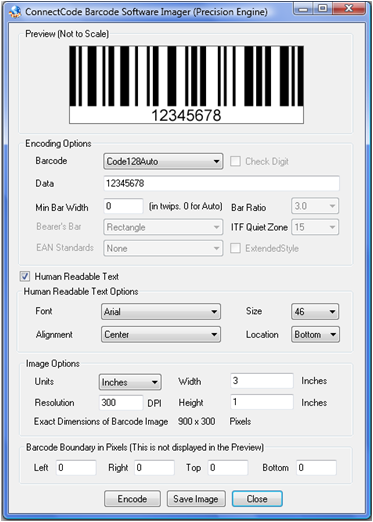The width and height of the screenshot is (373, 522).
Task: Open the ITF Quiet Zone dropdown
Action: (x=315, y=227)
